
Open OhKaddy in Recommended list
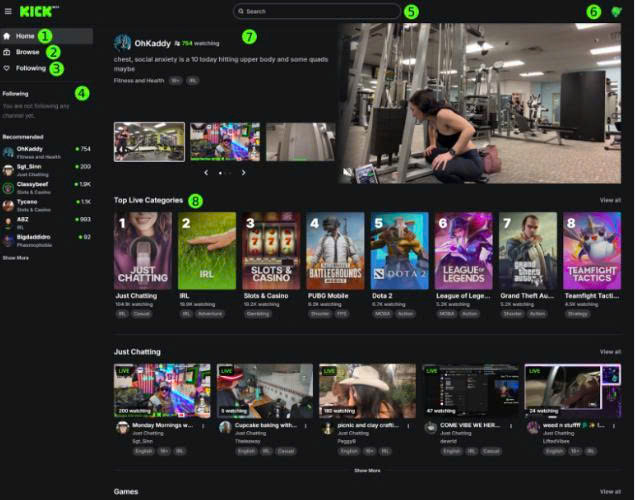click(47, 153)
